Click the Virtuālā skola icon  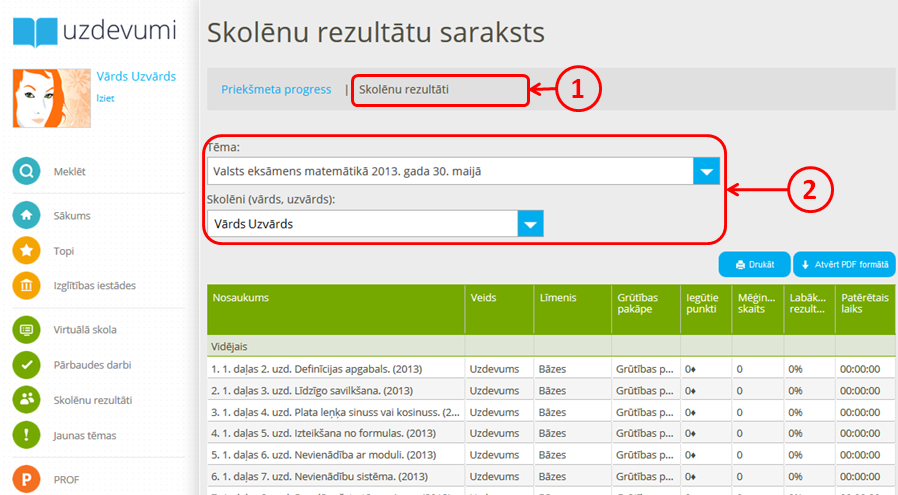point(27,329)
